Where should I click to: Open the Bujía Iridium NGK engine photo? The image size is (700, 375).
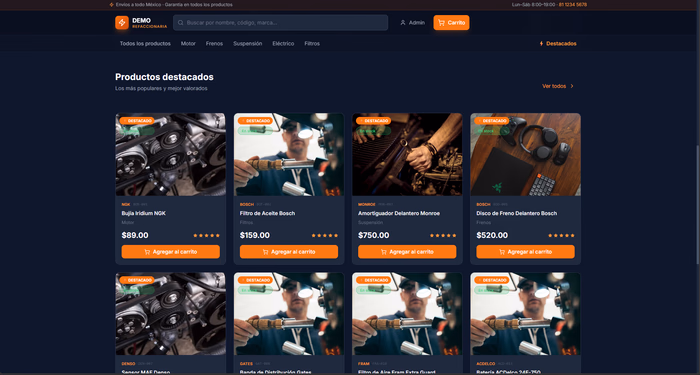171,154
